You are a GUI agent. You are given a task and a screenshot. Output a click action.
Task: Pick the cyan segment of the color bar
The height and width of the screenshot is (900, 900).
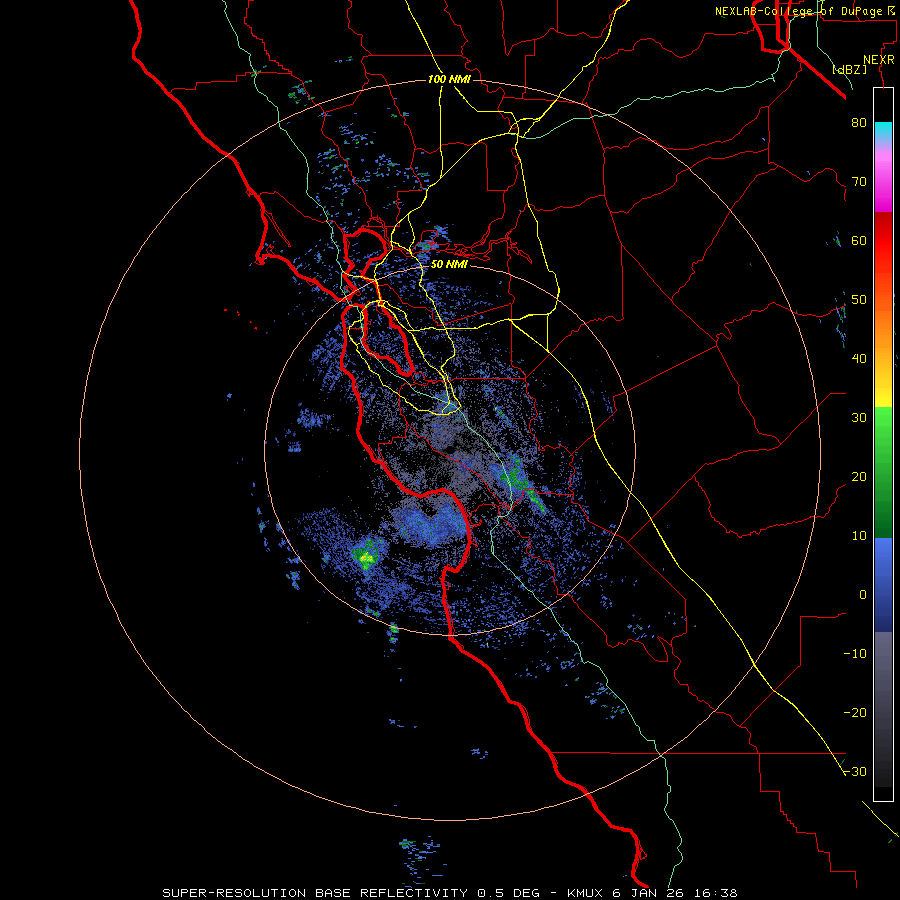883,131
